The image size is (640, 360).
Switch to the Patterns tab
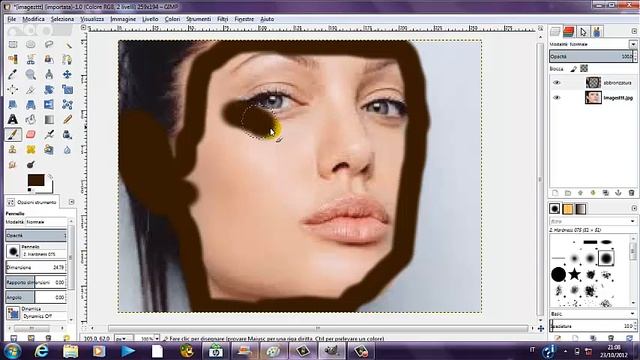click(567, 209)
